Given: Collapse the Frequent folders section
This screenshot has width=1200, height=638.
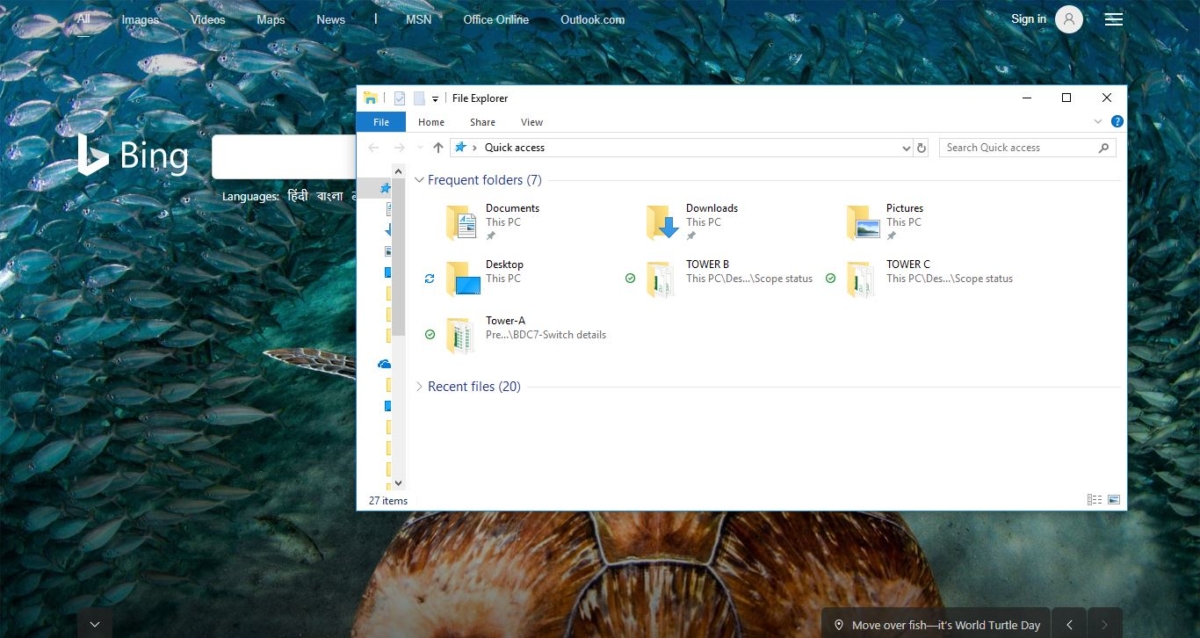Looking at the screenshot, I should (418, 180).
